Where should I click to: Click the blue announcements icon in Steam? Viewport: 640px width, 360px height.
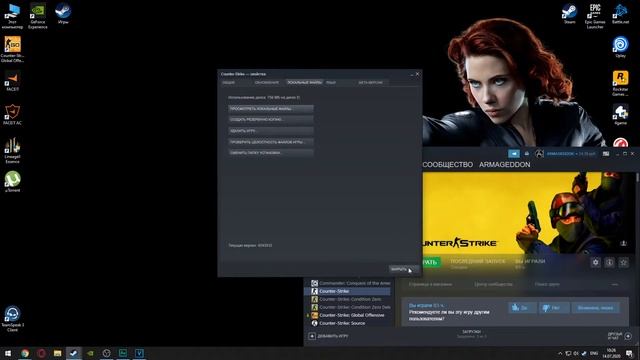tap(514, 153)
